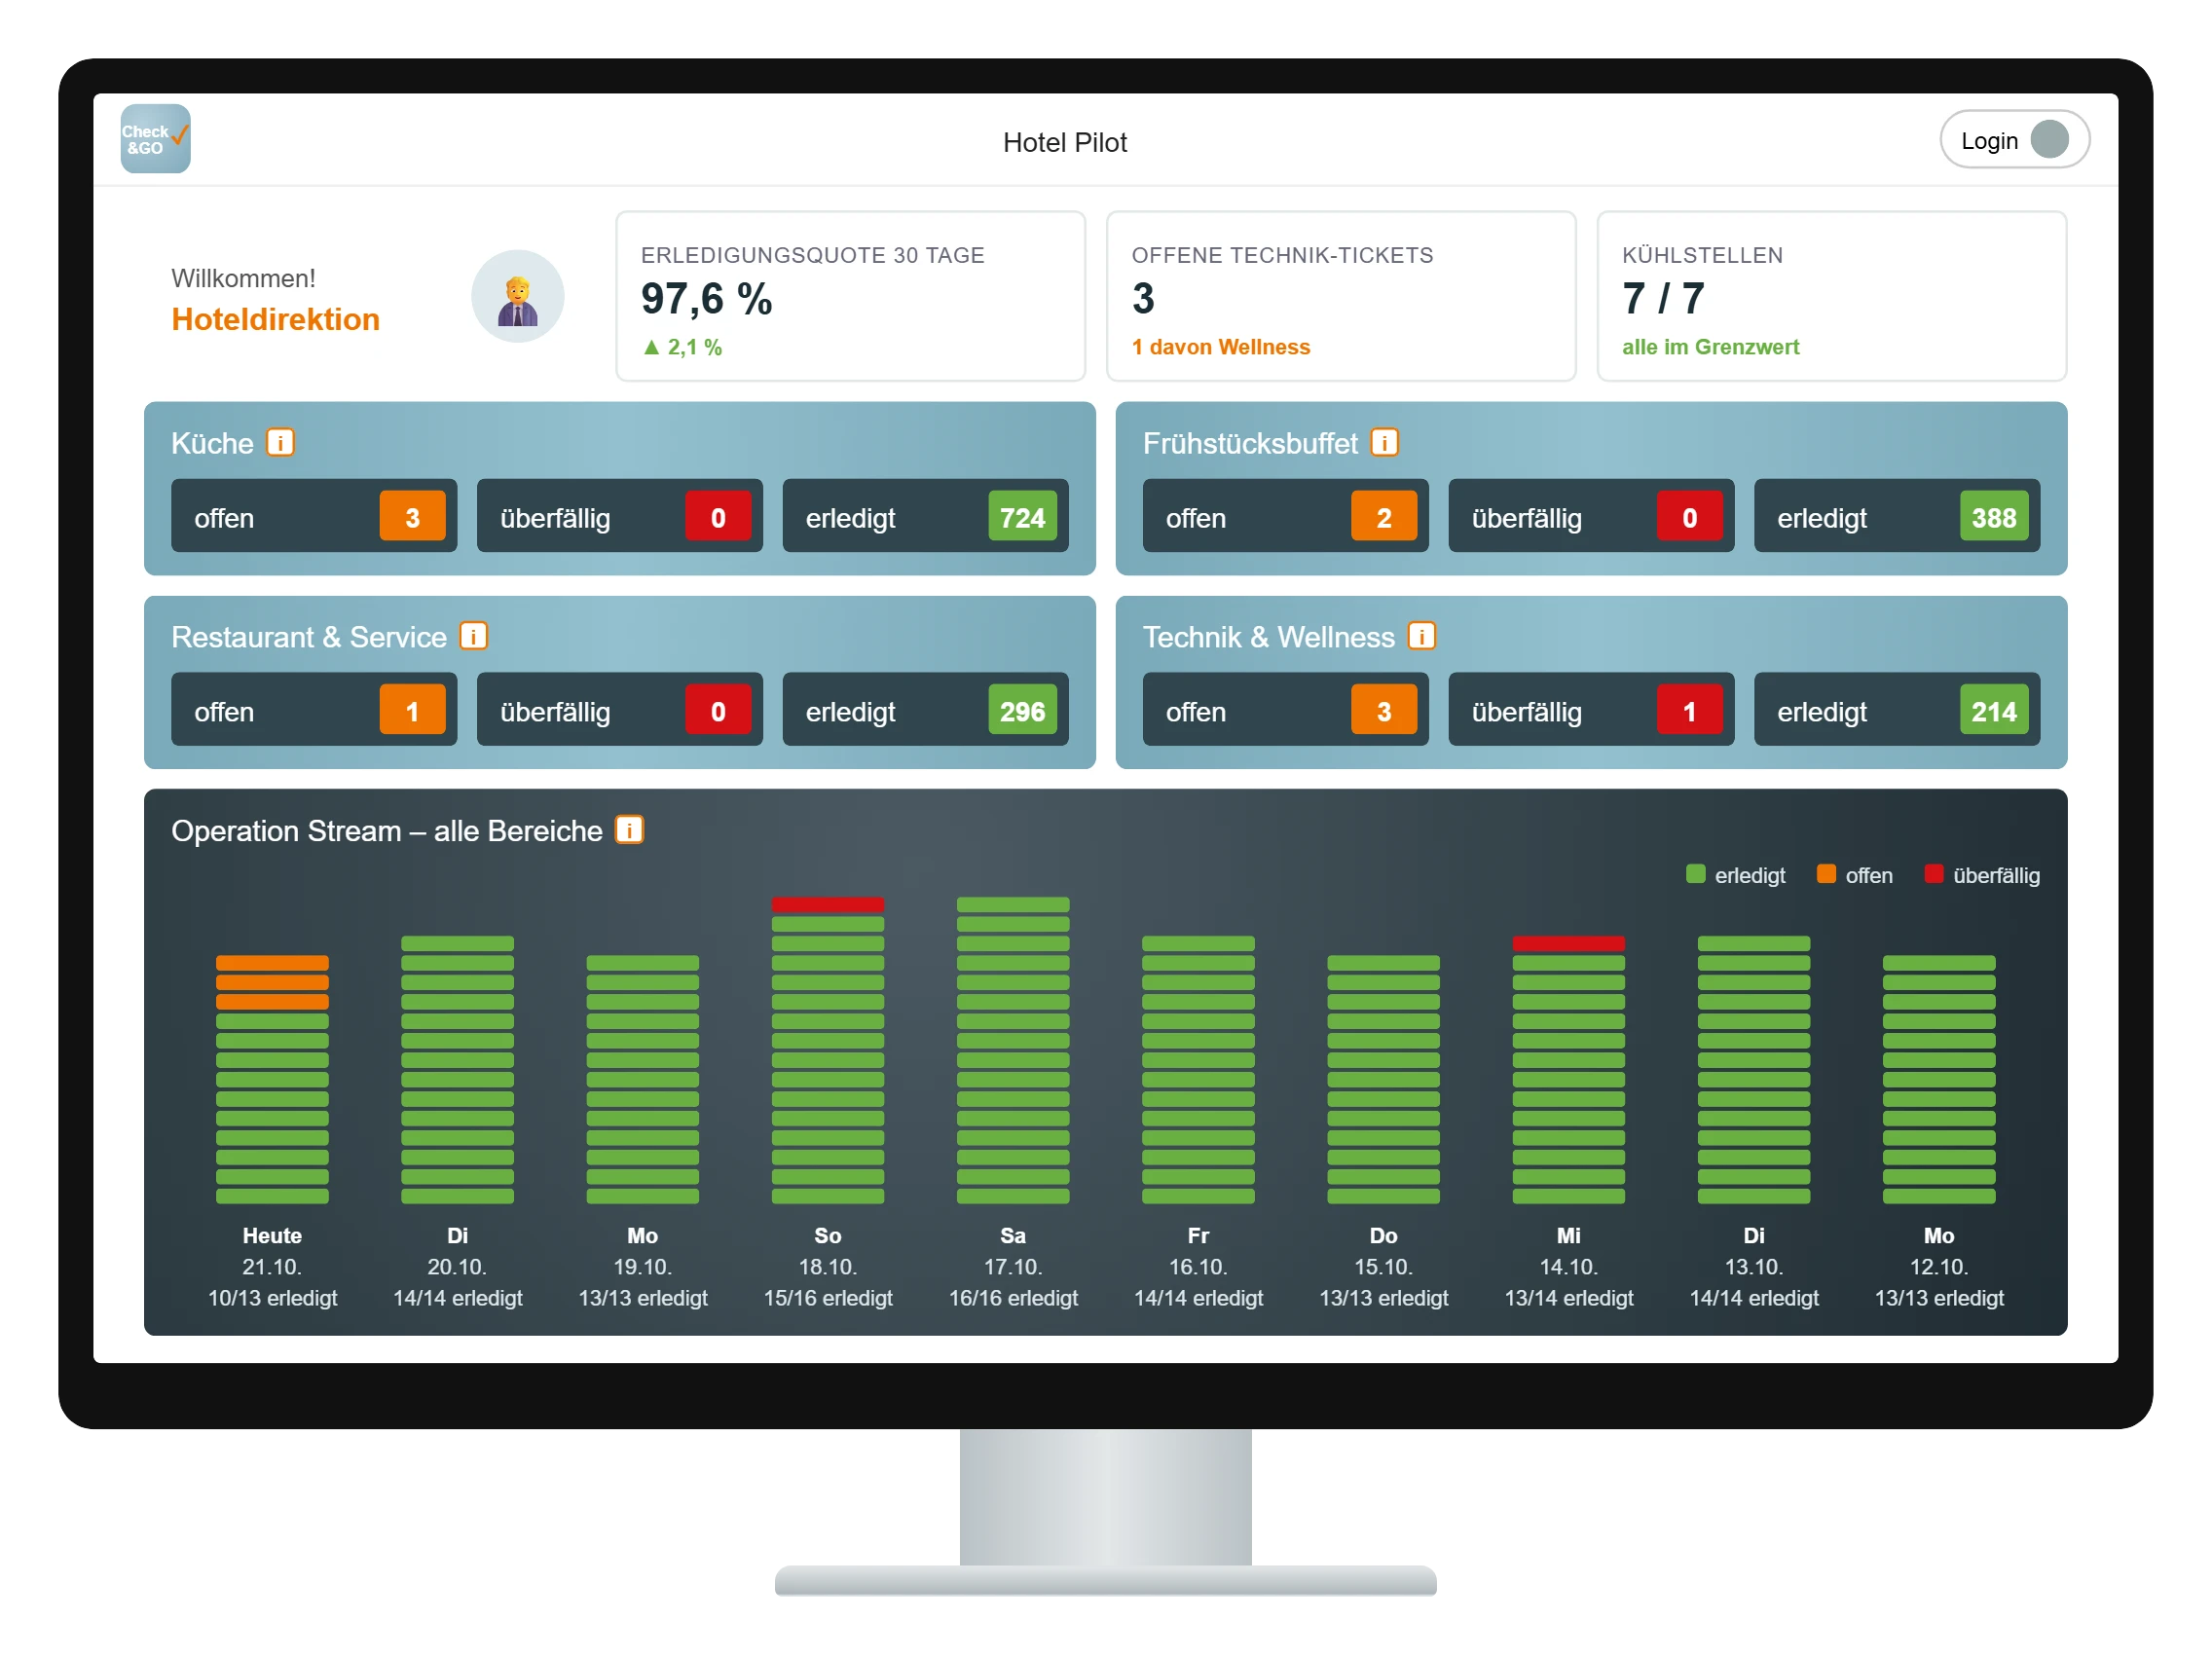Open the Restaurant & Service info icon
The height and width of the screenshot is (1657, 2212).
pos(473,636)
